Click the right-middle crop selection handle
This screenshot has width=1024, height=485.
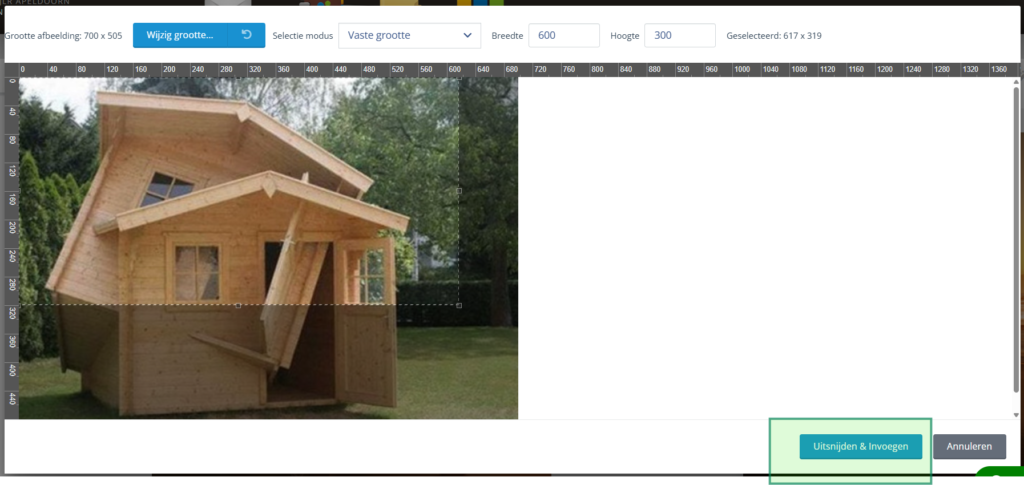click(x=459, y=191)
